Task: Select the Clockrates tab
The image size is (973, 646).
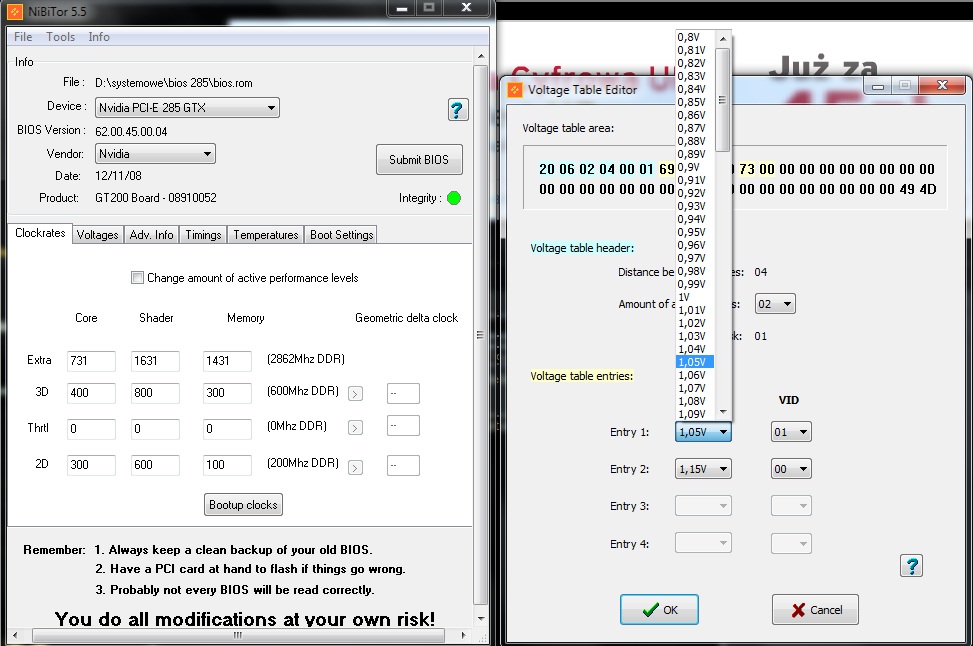Action: (x=40, y=233)
